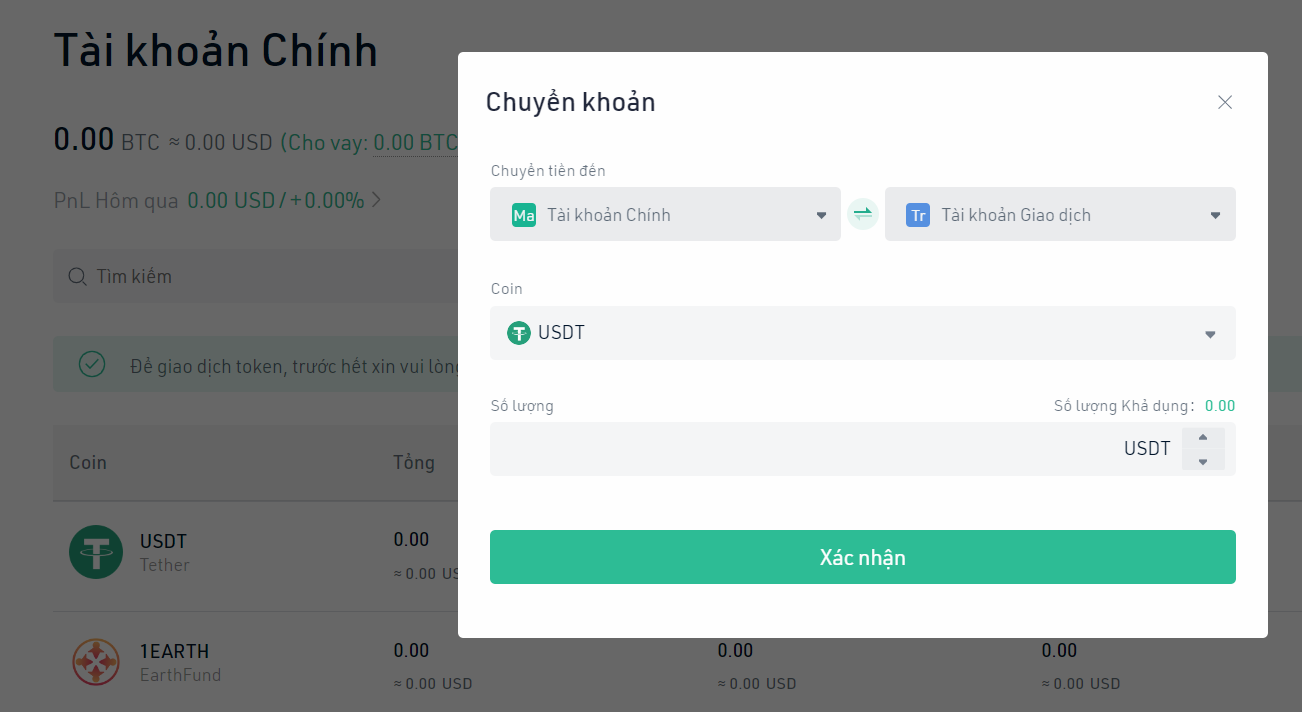
Task: Open the Tài khoản Giao dịch dropdown
Action: point(1060,214)
